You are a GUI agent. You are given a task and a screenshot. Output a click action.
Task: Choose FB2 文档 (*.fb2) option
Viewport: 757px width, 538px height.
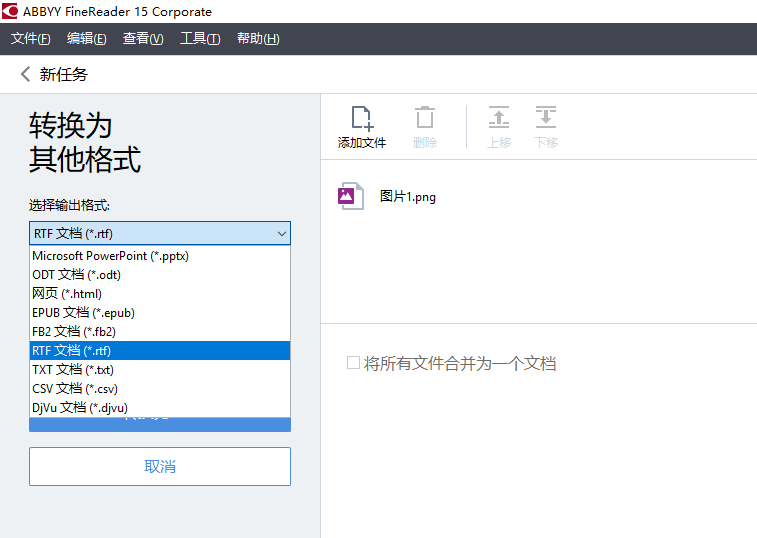(160, 332)
